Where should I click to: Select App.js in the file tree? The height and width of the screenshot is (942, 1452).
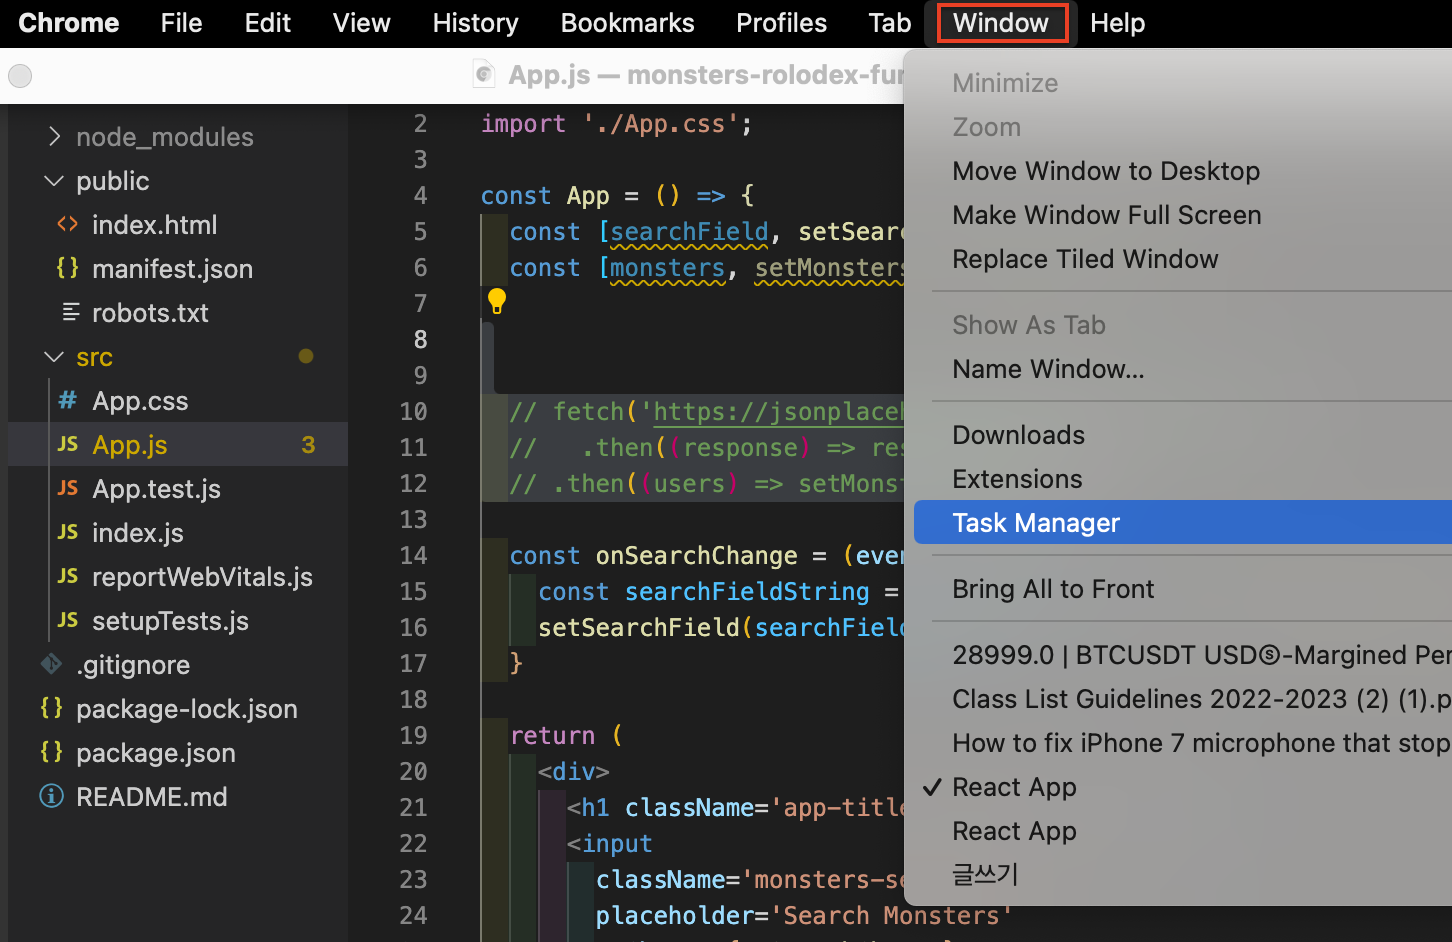click(130, 445)
